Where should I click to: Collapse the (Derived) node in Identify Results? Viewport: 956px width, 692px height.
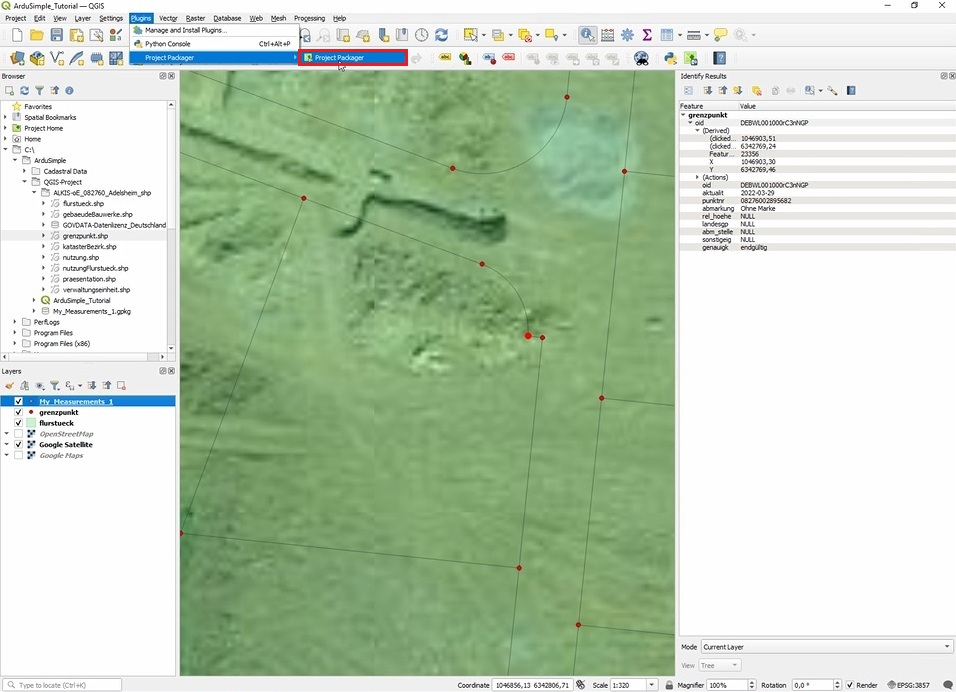click(697, 130)
